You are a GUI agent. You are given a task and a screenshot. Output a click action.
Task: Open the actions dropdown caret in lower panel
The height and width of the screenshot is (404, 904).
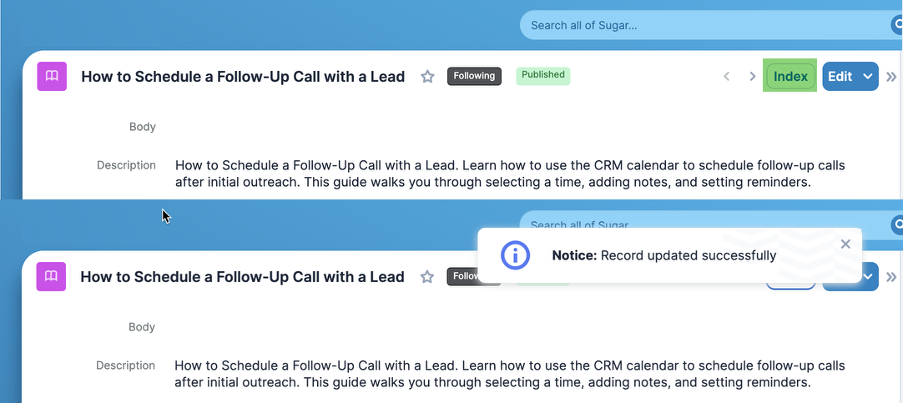[x=869, y=277]
